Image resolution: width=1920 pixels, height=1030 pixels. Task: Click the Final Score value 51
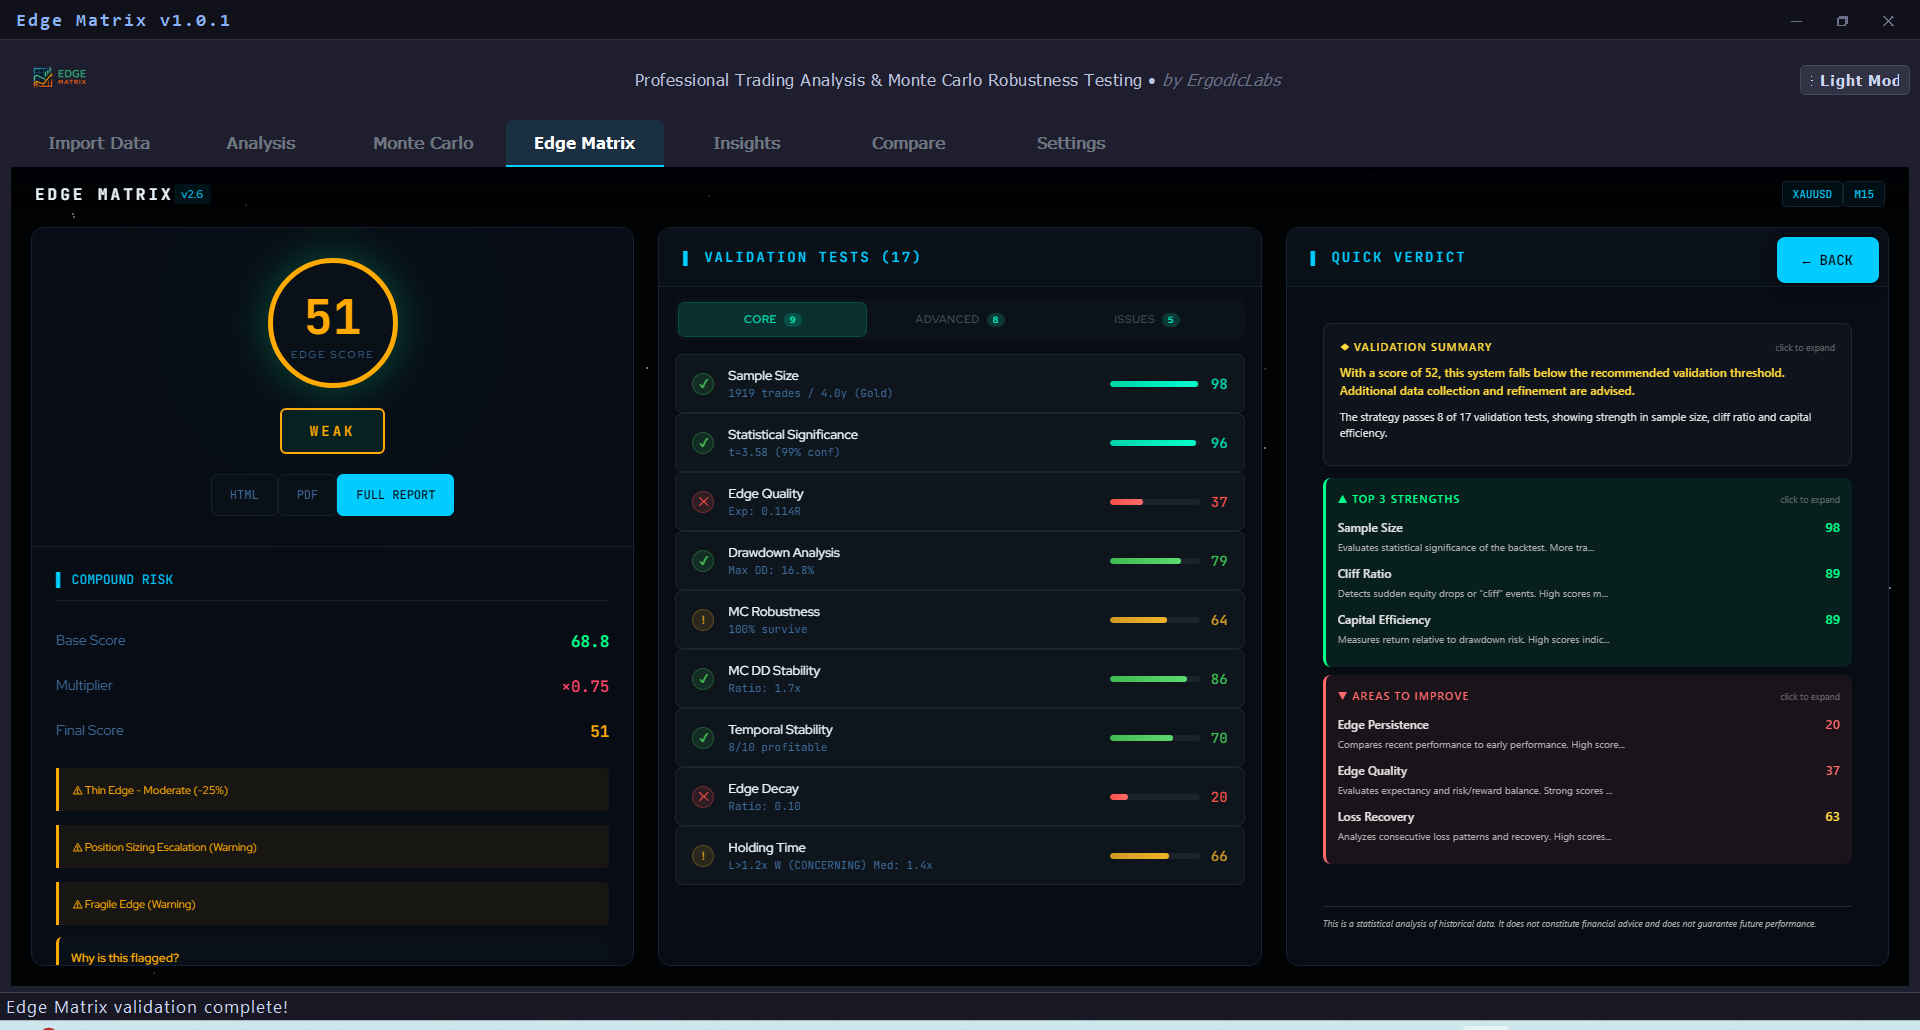tap(600, 732)
